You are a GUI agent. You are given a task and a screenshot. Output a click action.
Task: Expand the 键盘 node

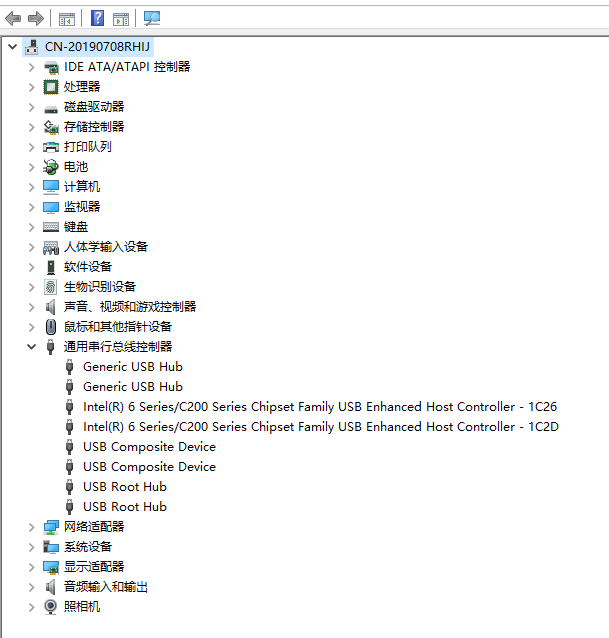pos(32,227)
